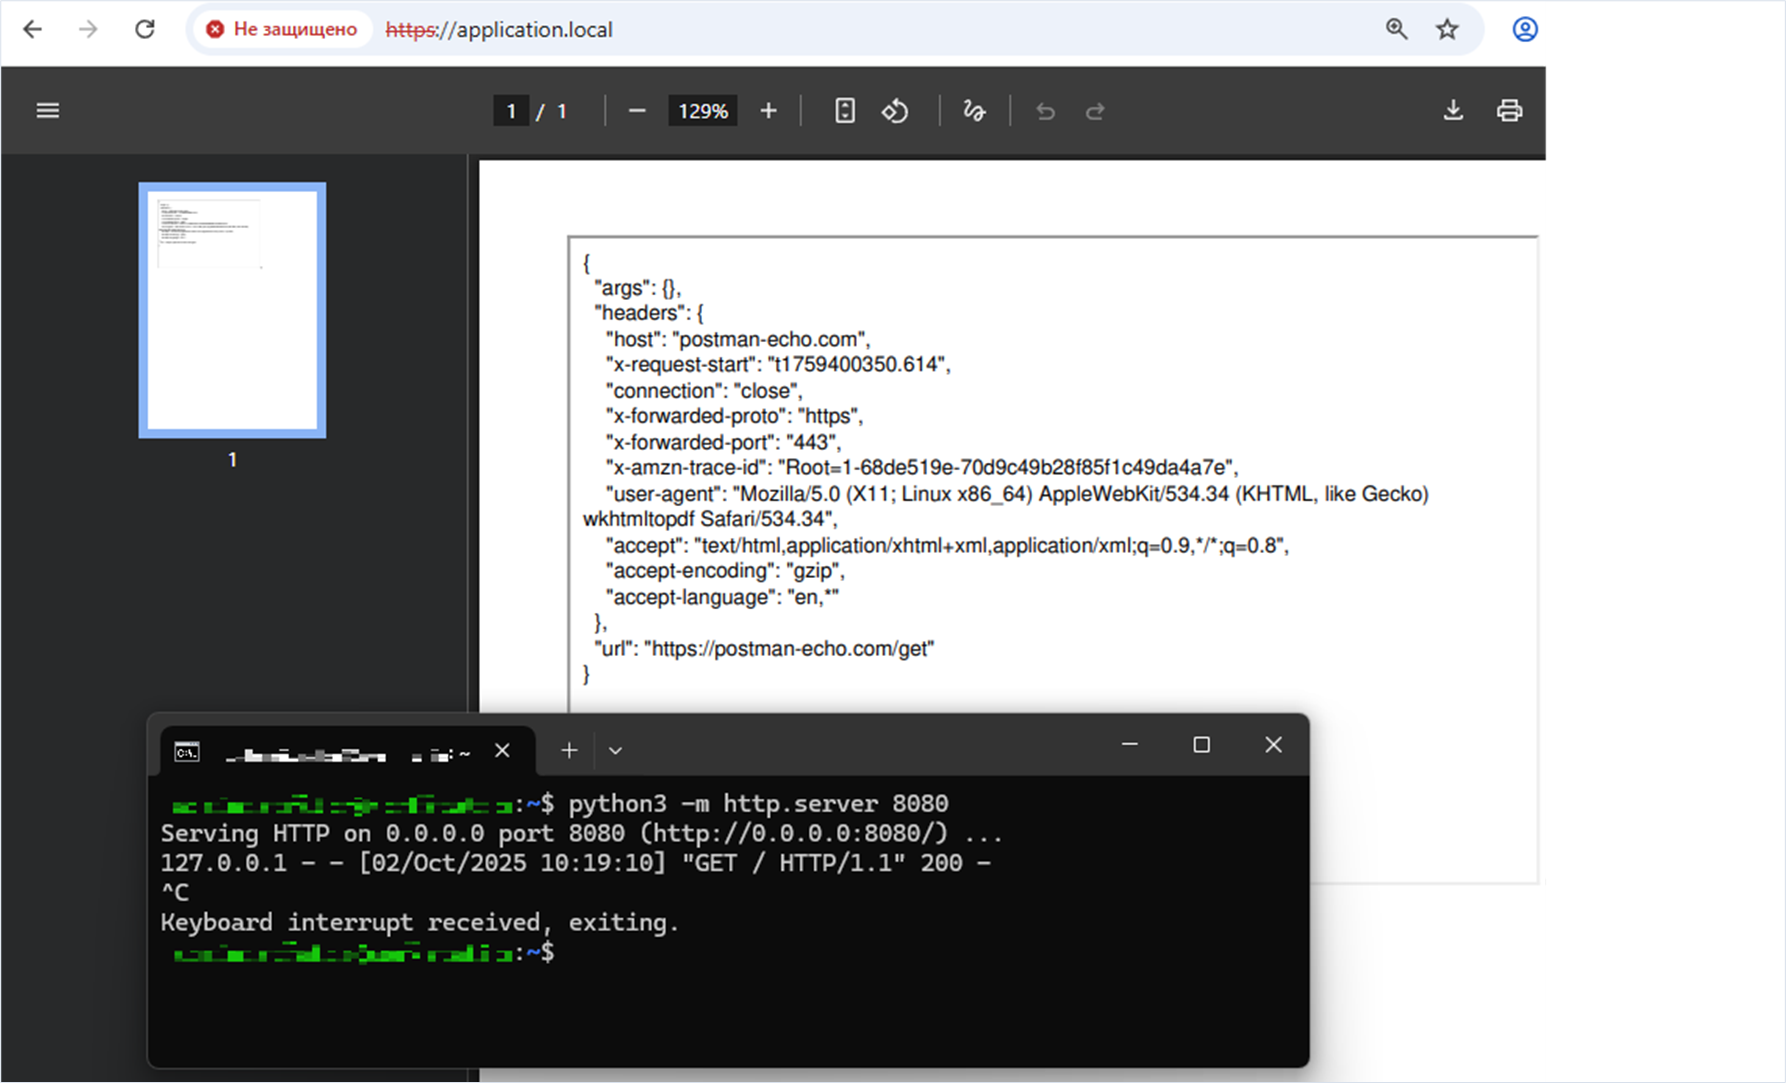Open browser zoom magnifier icon
Image resolution: width=1786 pixels, height=1083 pixels.
coord(1396,29)
